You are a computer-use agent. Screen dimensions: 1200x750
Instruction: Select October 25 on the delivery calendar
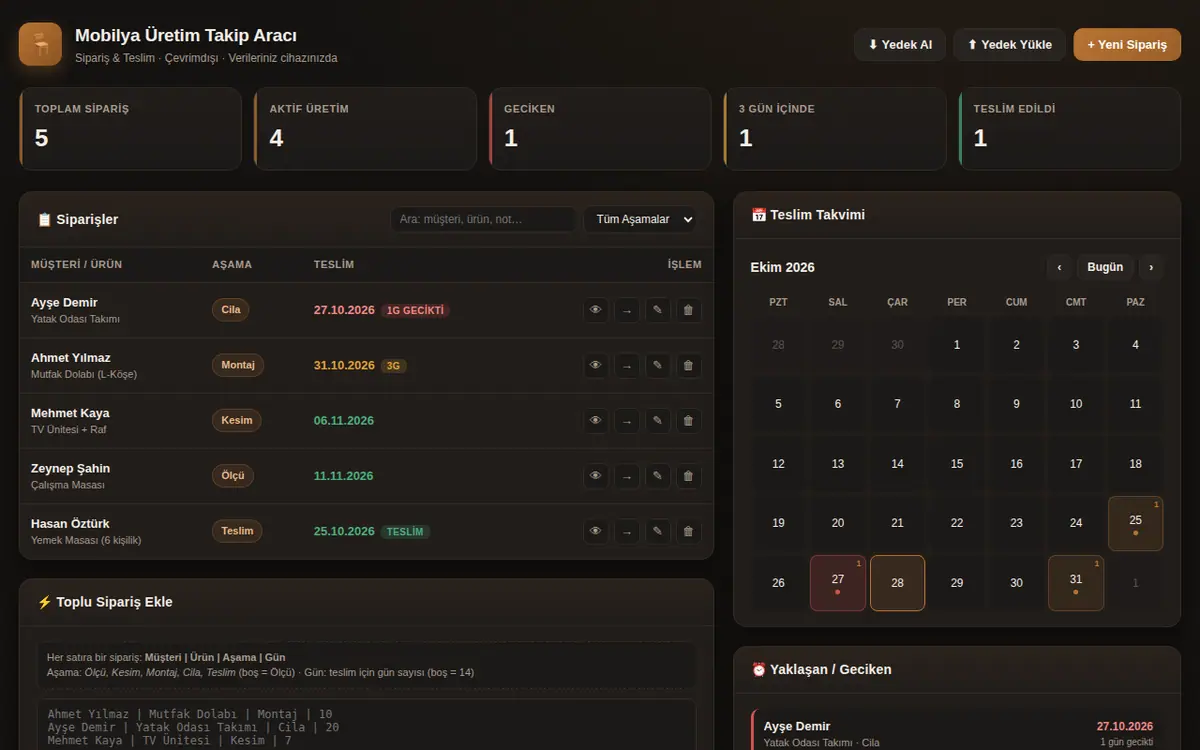(x=1135, y=523)
